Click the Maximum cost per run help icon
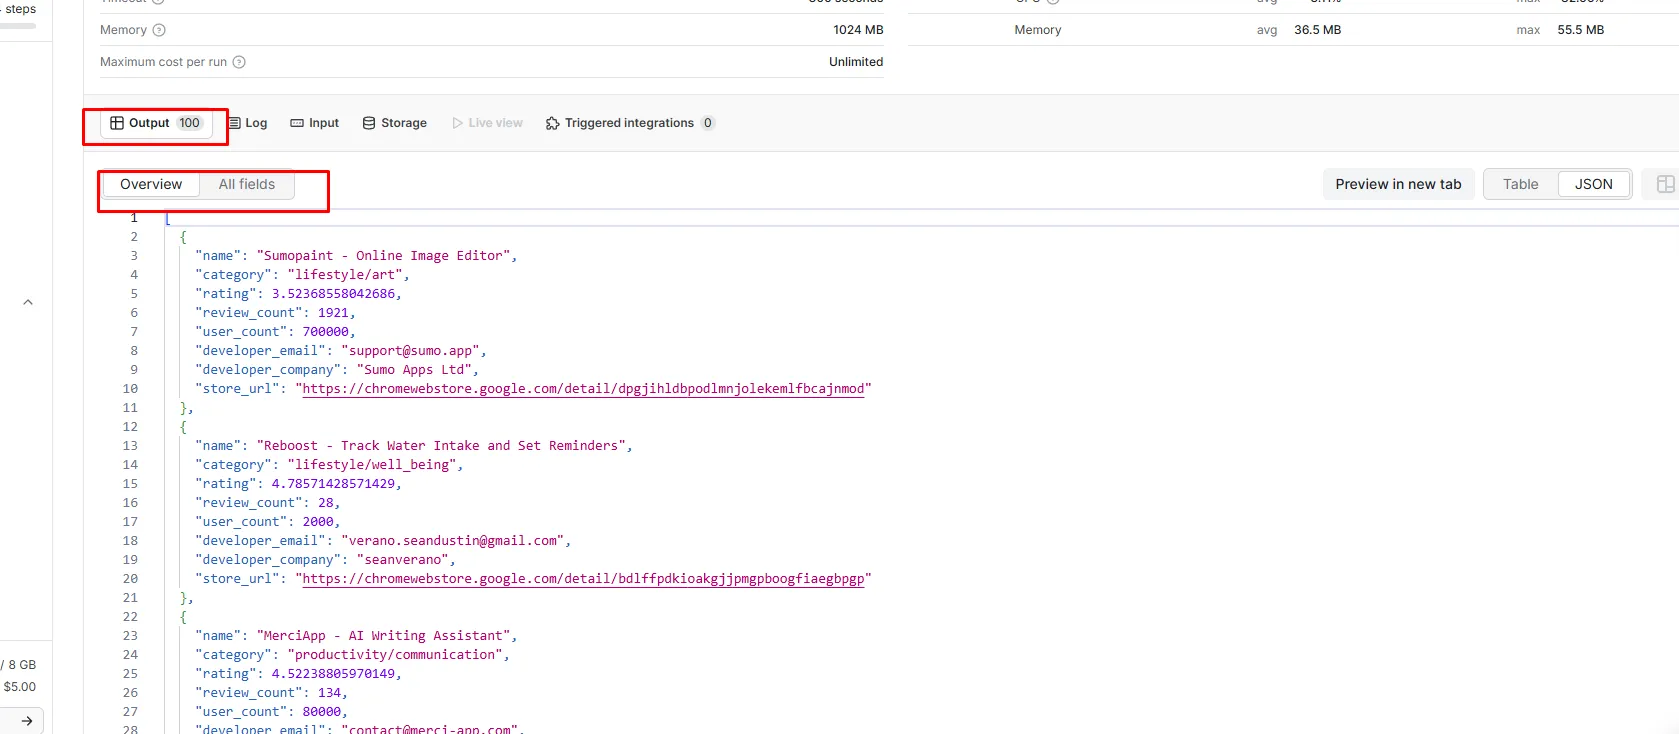1679x734 pixels. pos(239,62)
